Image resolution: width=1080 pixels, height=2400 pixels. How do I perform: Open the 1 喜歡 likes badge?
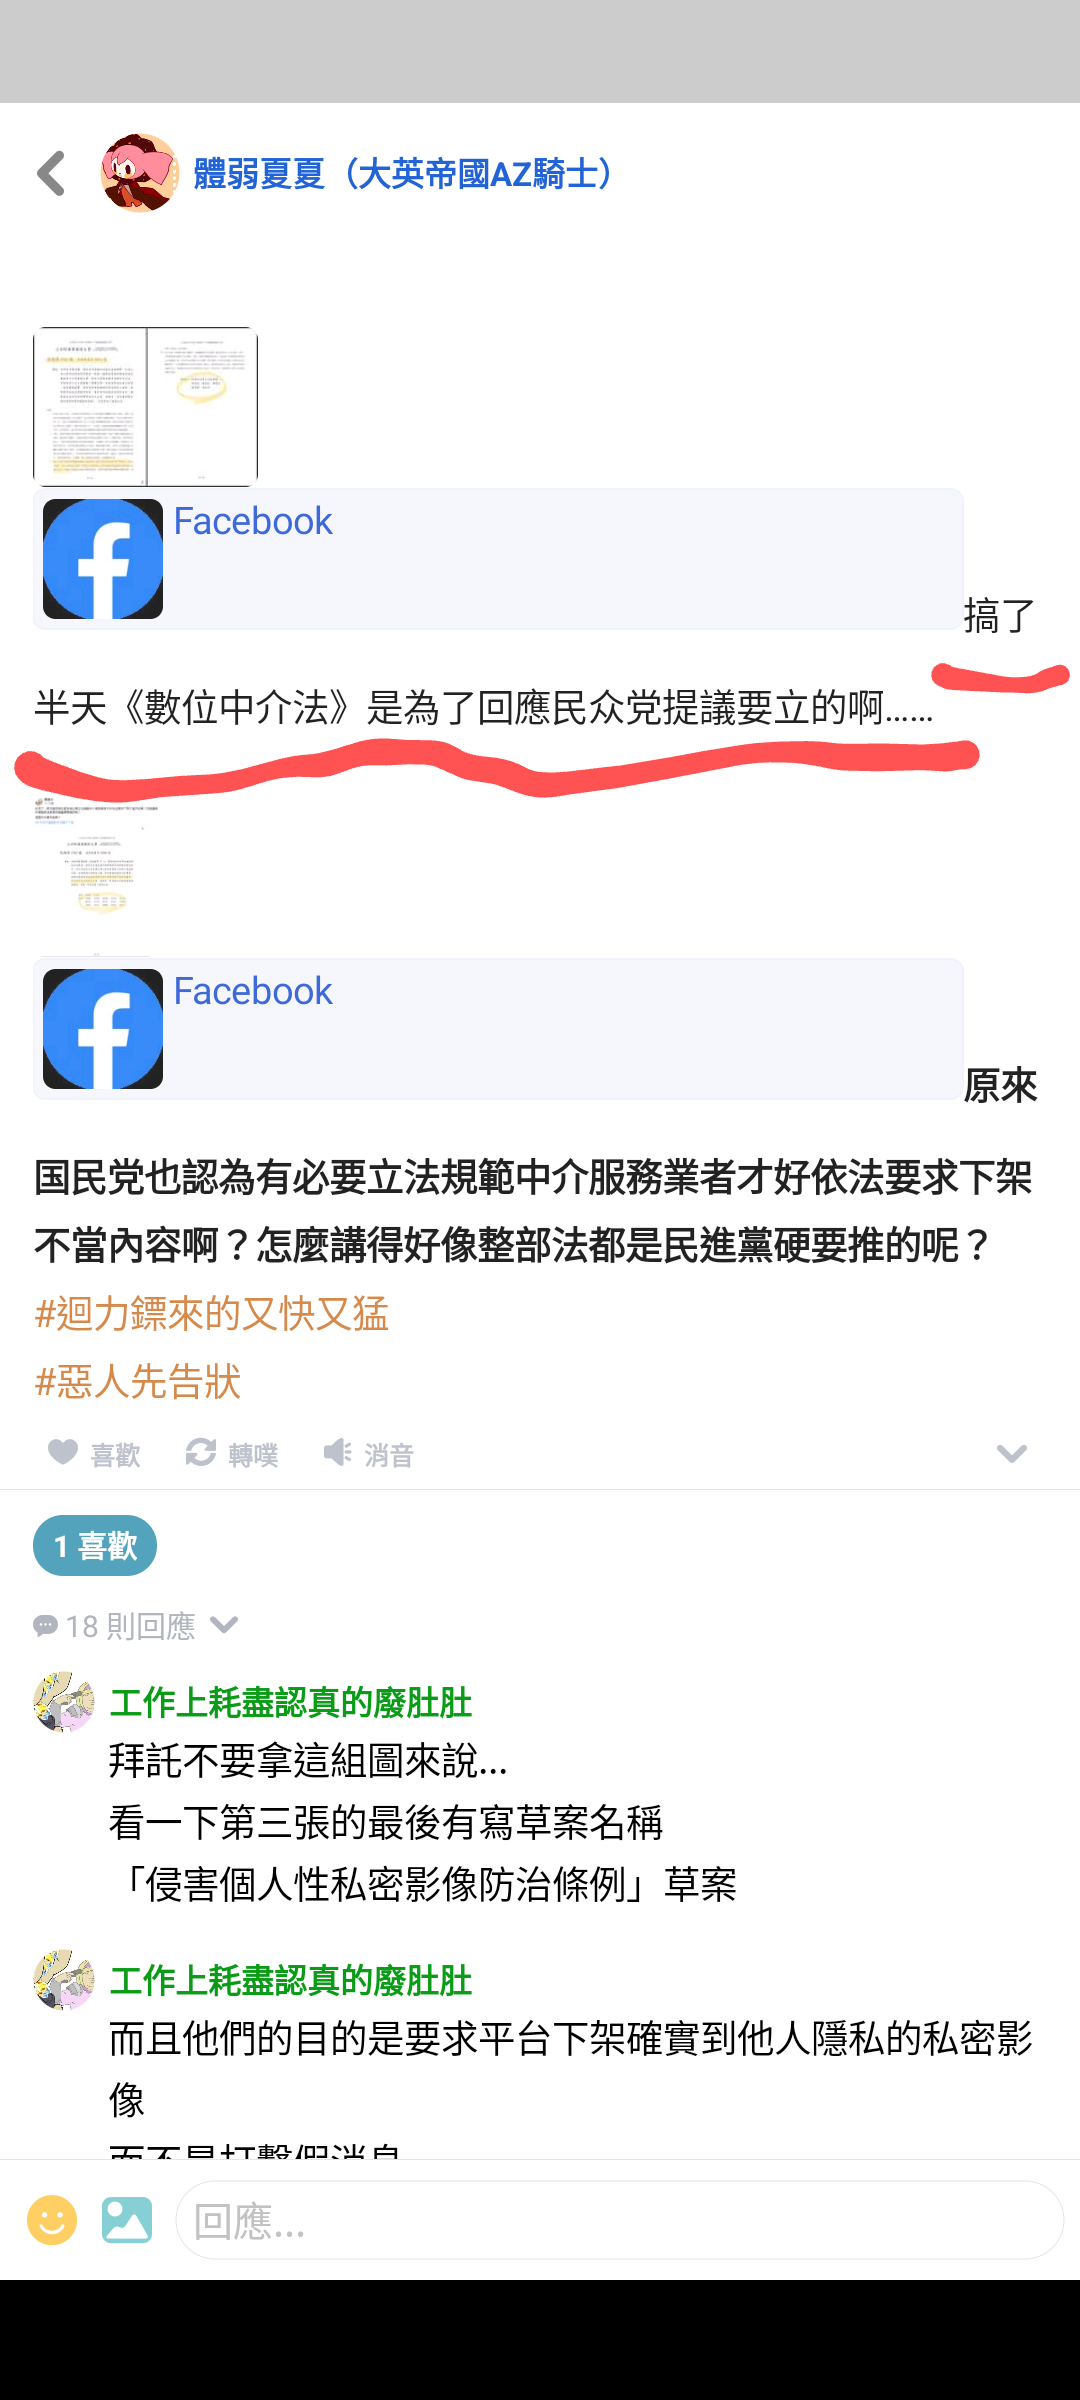pyautogui.click(x=95, y=1546)
